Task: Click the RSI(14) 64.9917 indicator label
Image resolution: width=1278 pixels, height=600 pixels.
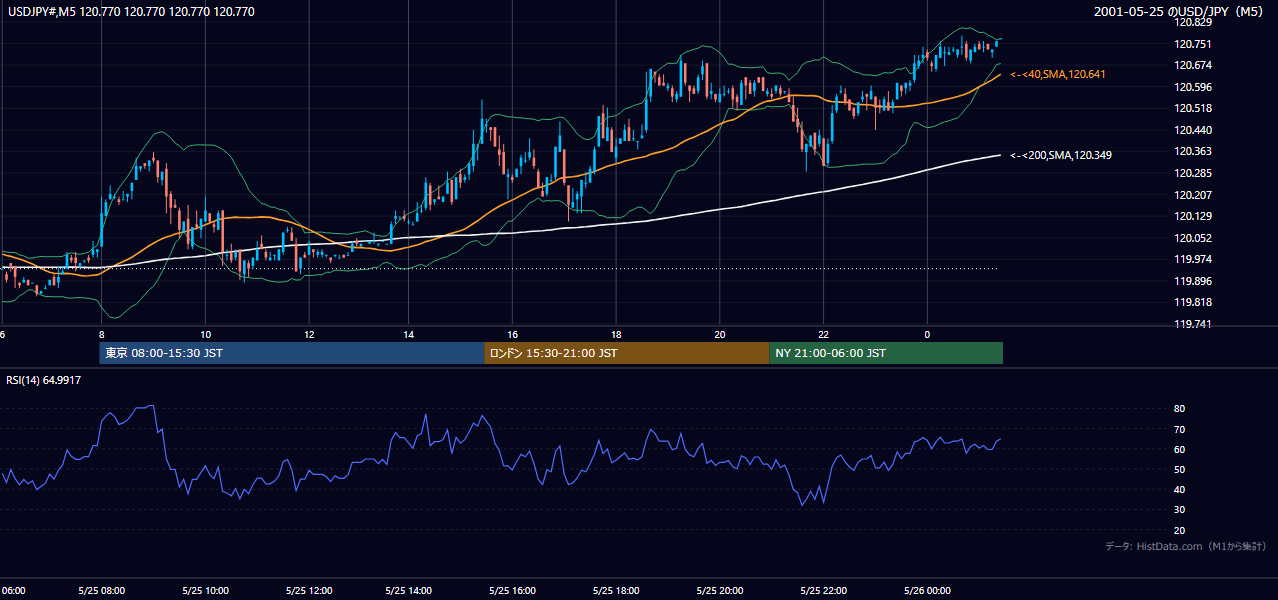Action: coord(44,380)
